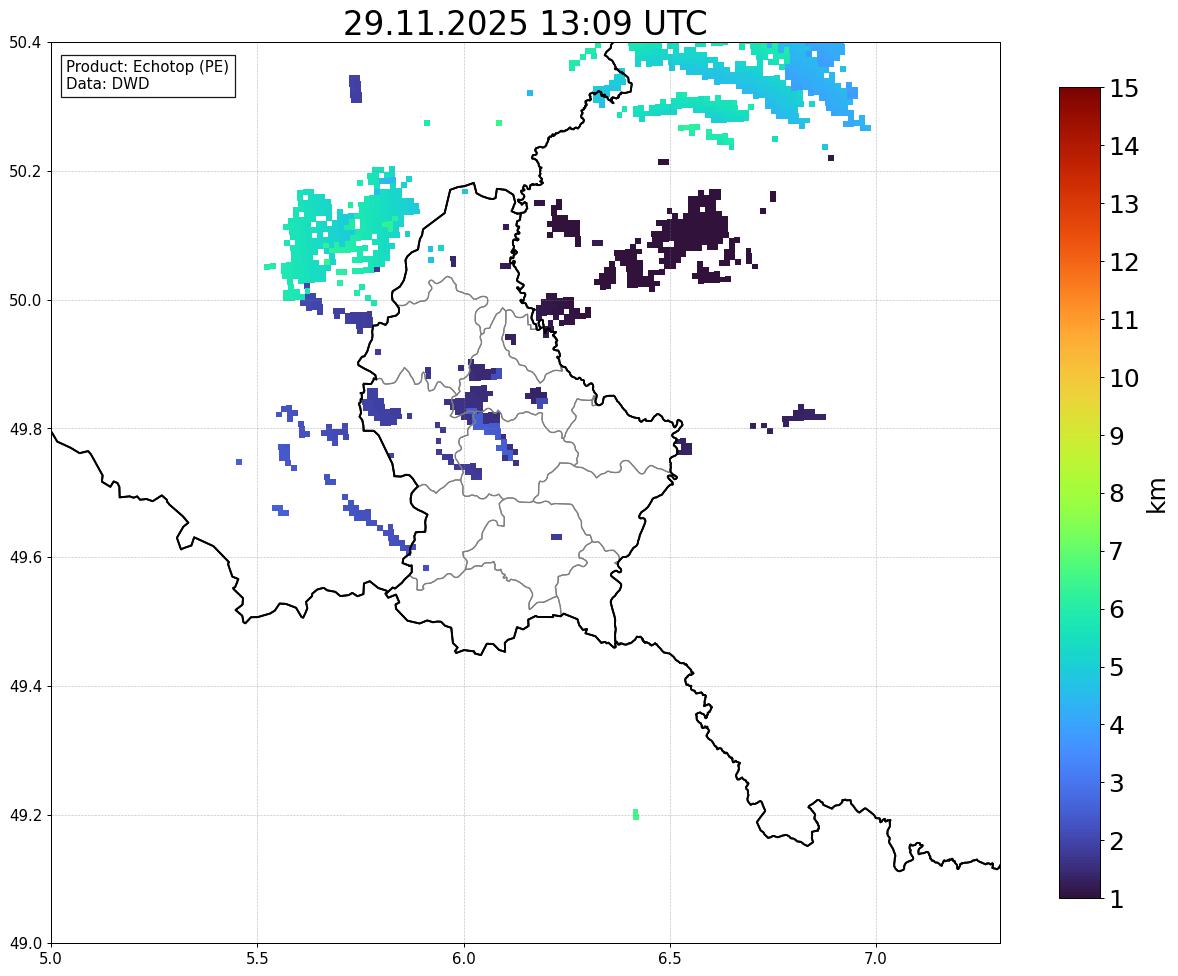
Task: Click the colorbar tick label 5
Action: (x=1116, y=667)
